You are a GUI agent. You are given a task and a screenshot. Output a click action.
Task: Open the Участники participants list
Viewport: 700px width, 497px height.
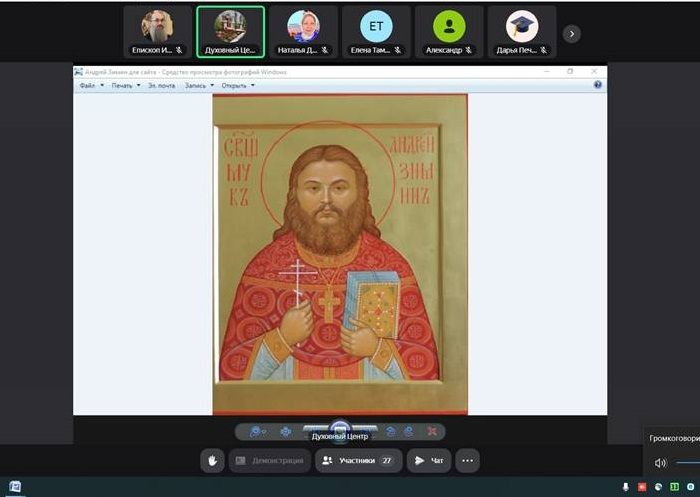[x=358, y=460]
